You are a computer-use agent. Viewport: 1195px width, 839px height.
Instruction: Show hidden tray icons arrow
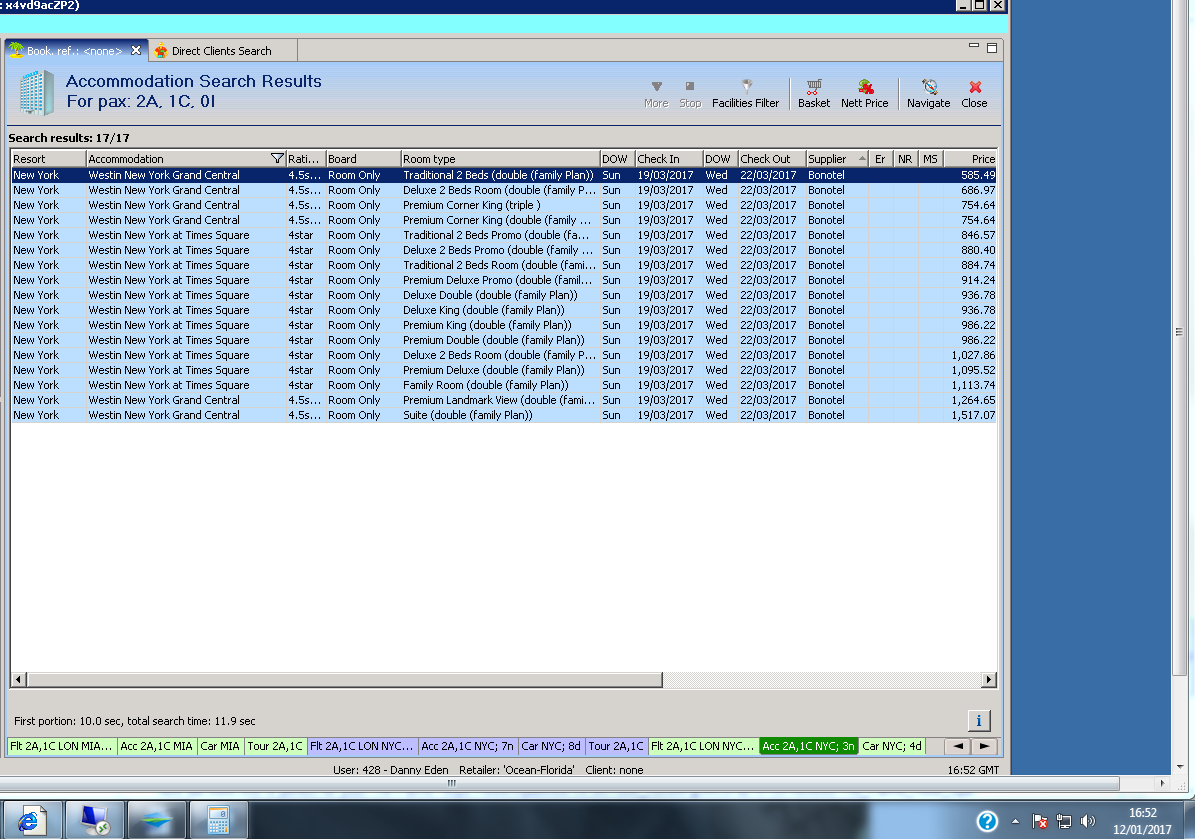point(1015,821)
